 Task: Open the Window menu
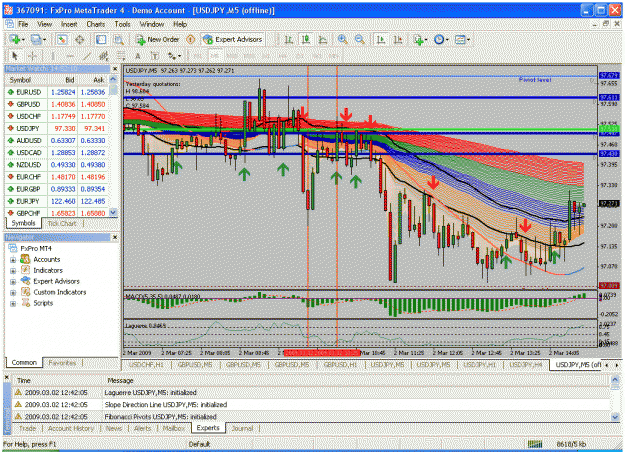click(x=152, y=24)
